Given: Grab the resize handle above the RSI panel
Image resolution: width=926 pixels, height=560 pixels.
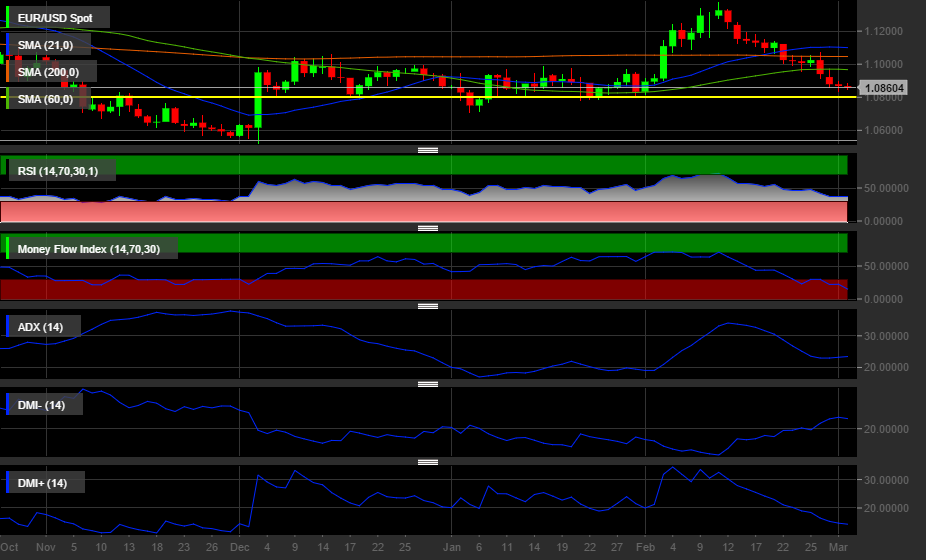Looking at the screenshot, I should click(428, 150).
